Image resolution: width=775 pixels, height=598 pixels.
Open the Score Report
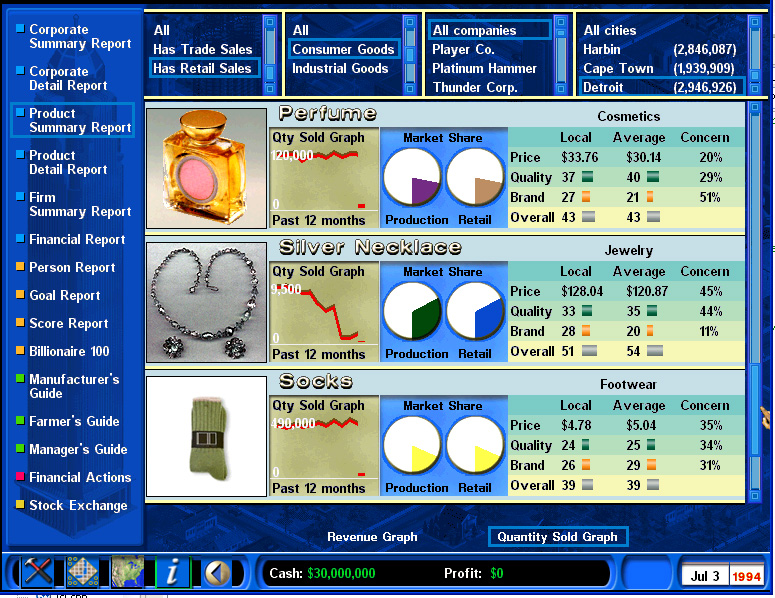point(68,323)
